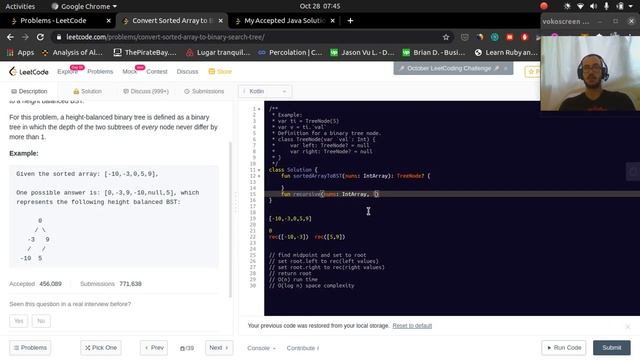Switch to My Accepted Java Solution tab
640x360 pixels.
(284, 20)
